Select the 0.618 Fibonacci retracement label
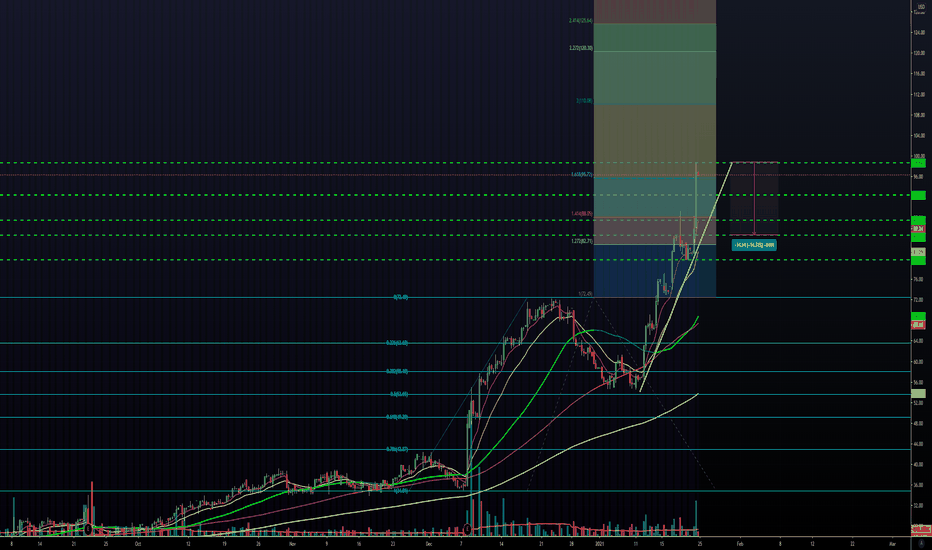 [x=396, y=417]
